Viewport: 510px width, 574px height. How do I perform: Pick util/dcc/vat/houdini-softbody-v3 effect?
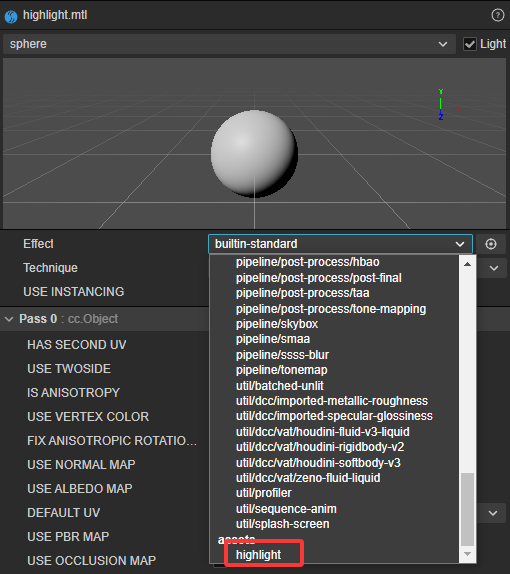click(x=318, y=463)
